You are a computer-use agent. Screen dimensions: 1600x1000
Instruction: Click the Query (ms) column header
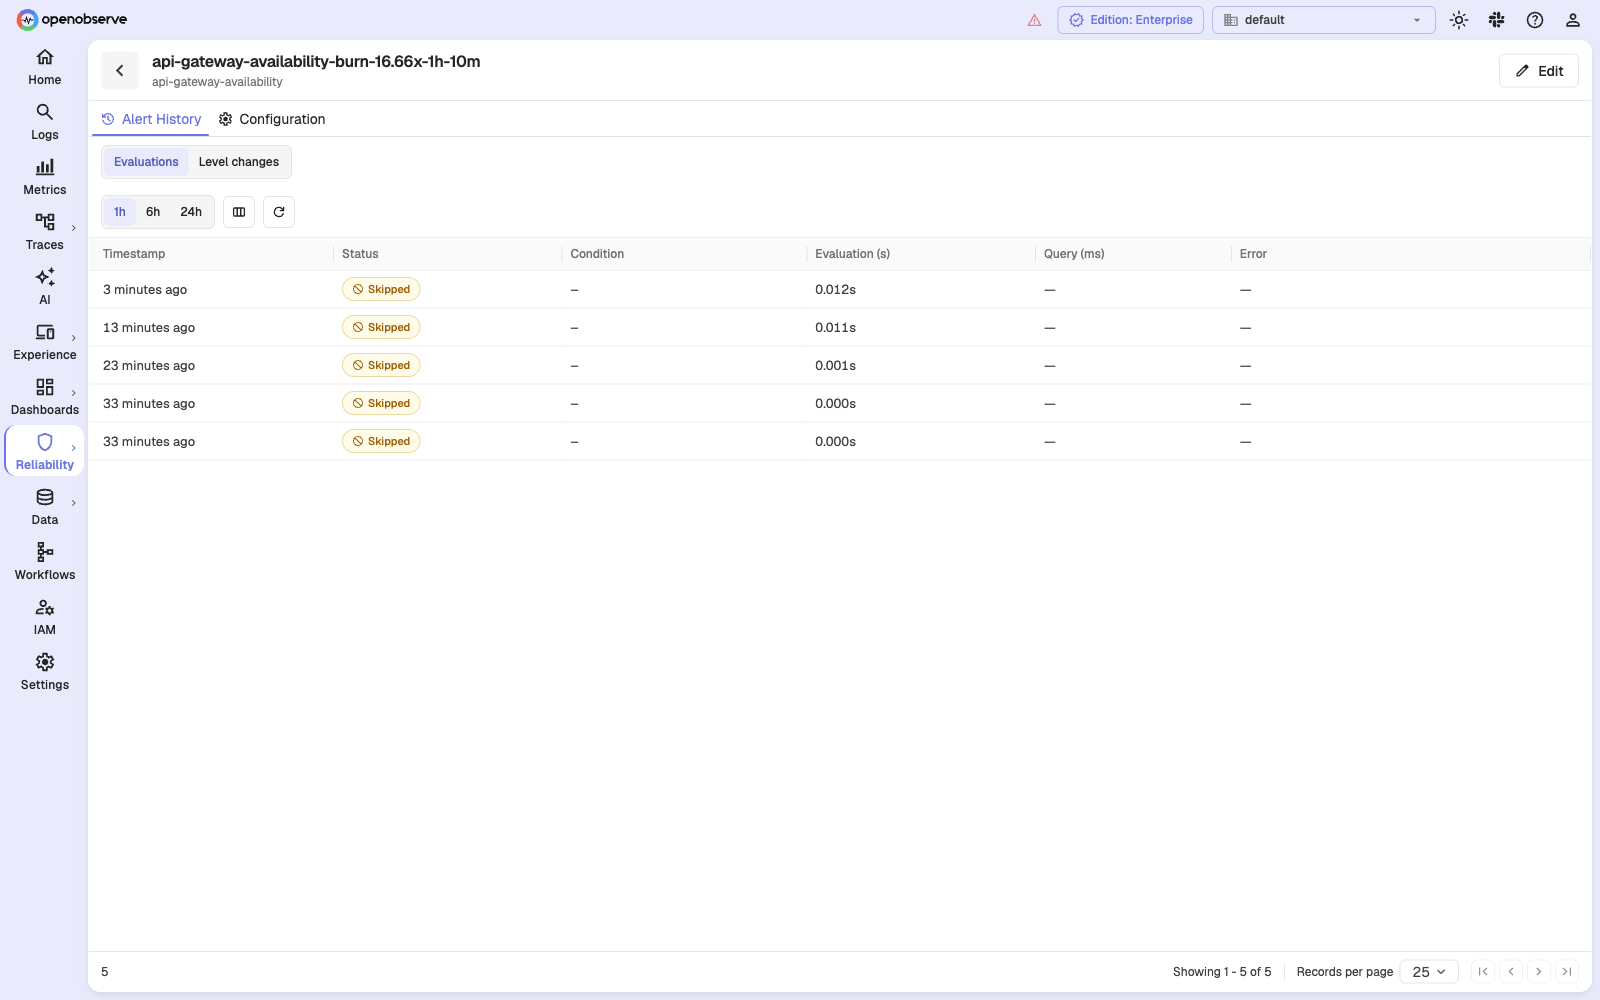pos(1074,254)
